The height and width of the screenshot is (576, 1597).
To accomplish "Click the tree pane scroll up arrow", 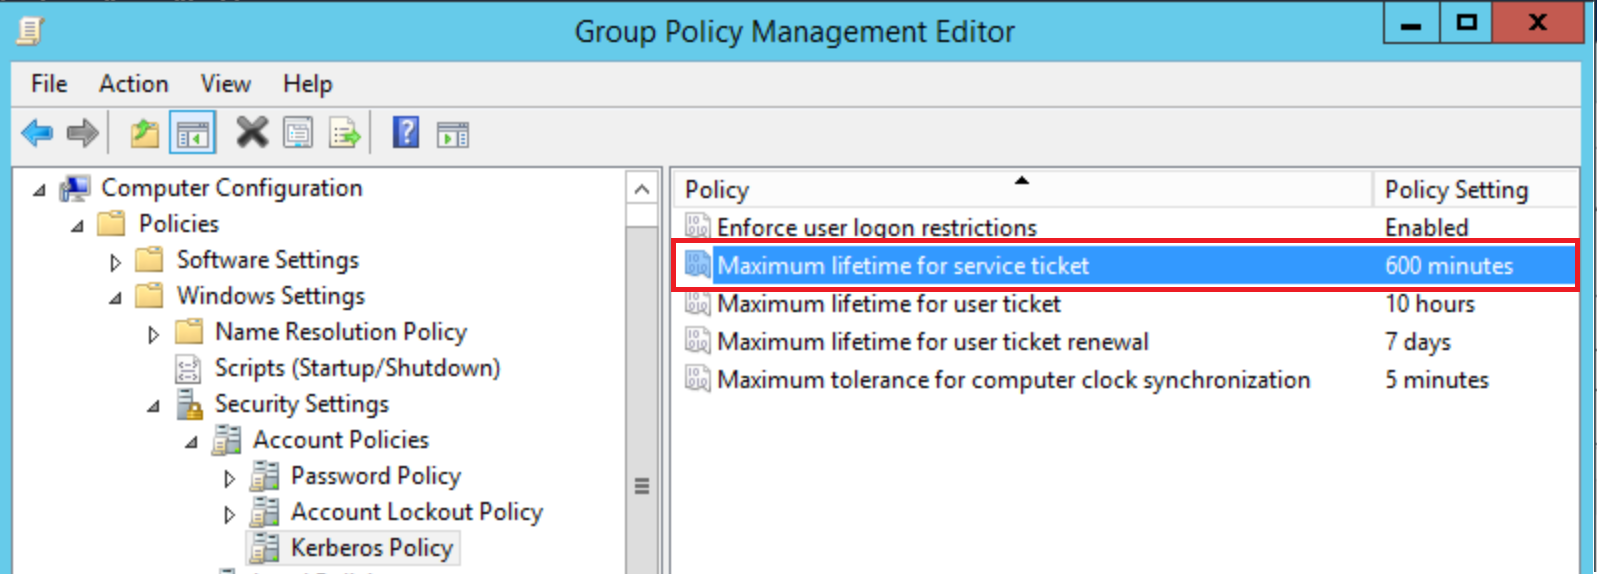I will pos(642,189).
